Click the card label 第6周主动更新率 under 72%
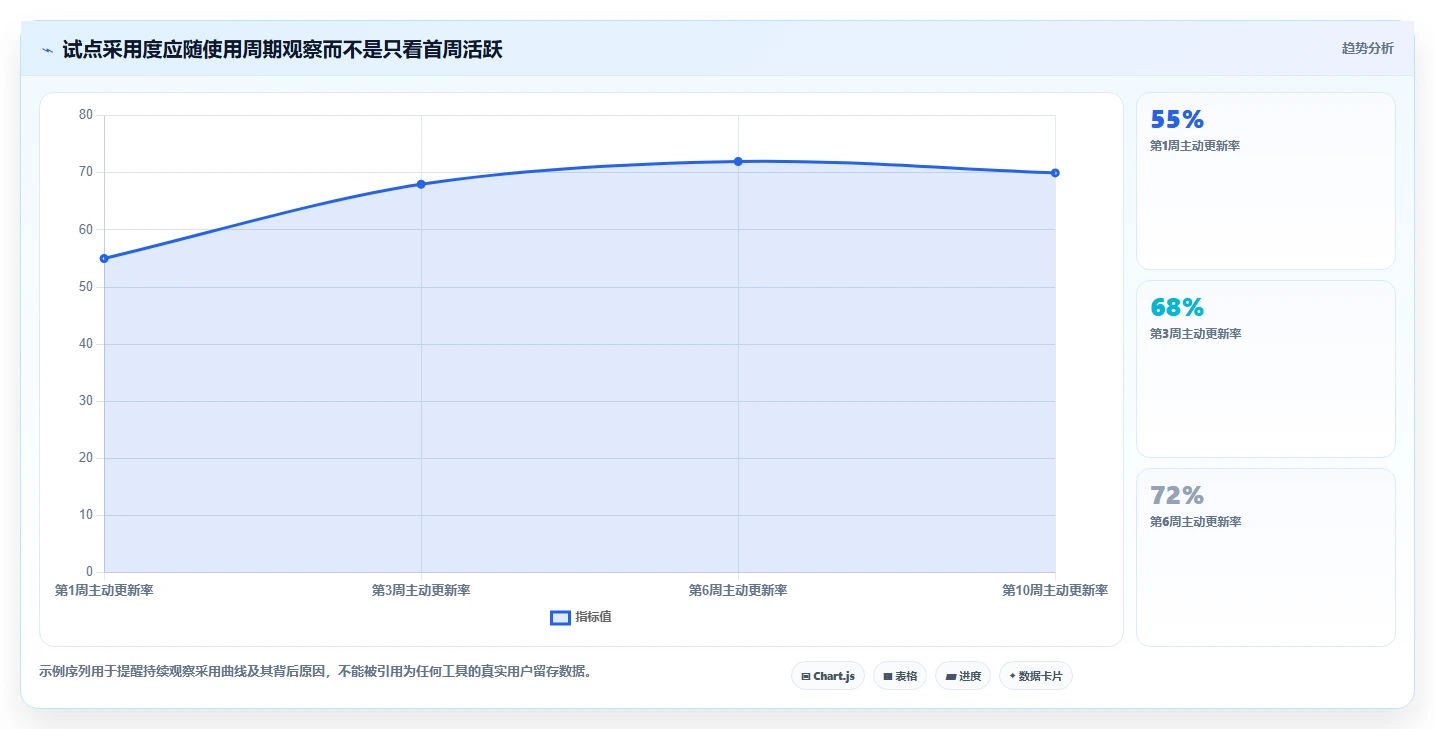This screenshot has width=1435, height=729. coord(1195,522)
